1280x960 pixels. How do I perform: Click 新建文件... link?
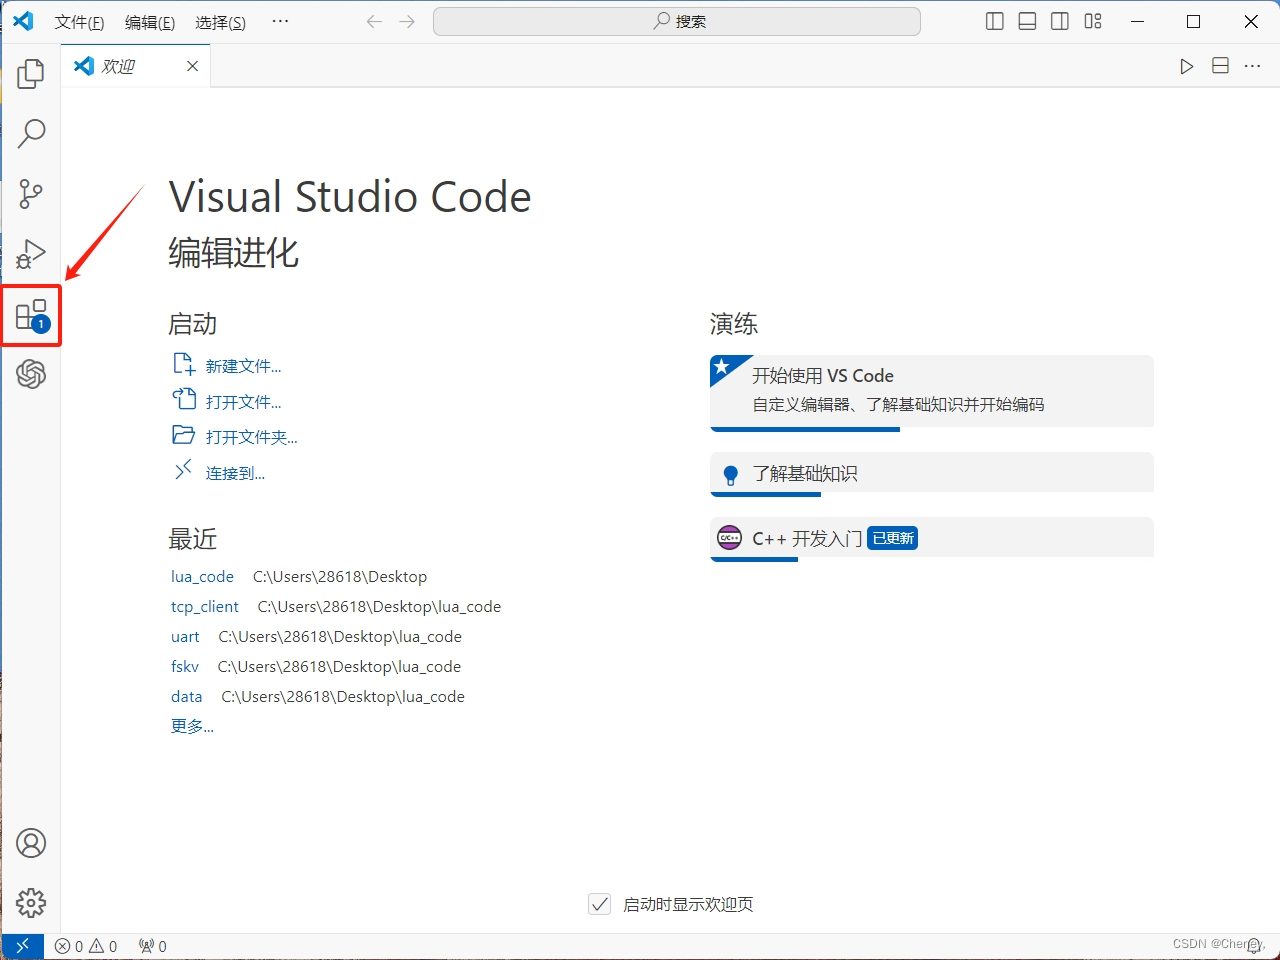[x=243, y=366]
